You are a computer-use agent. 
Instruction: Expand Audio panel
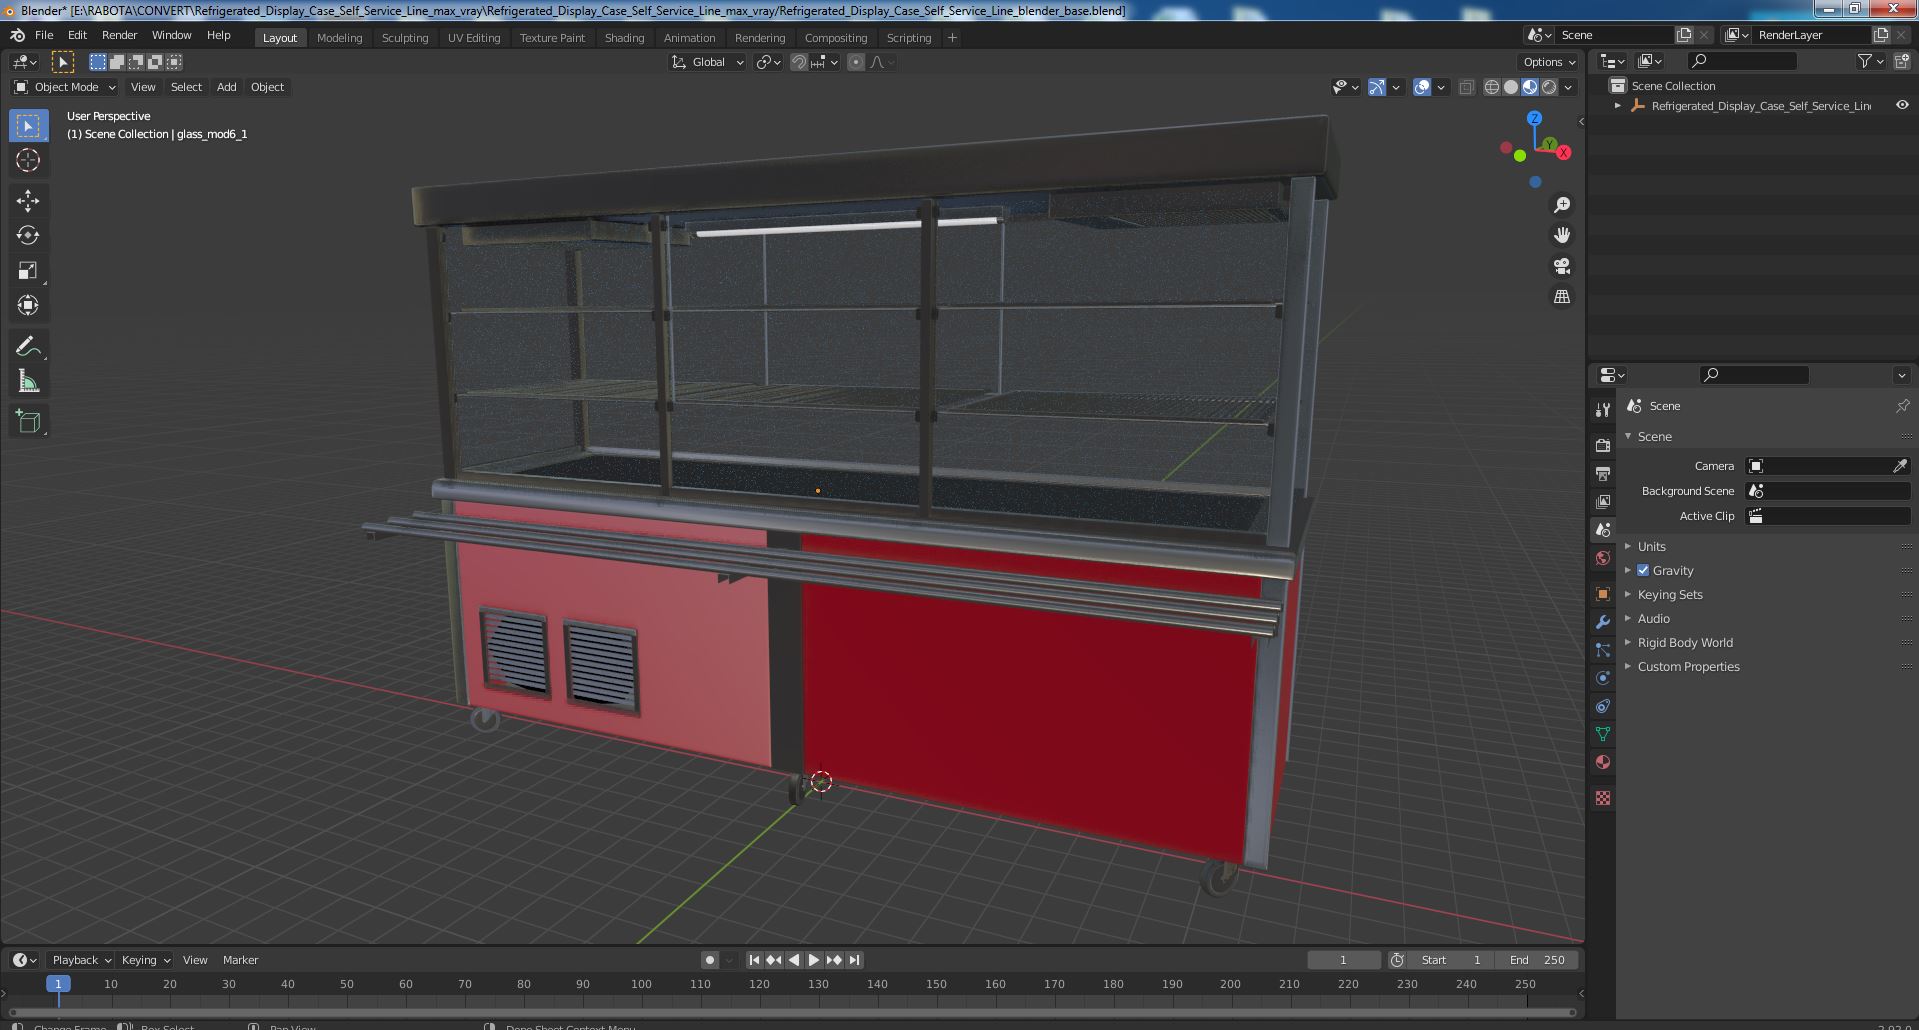(x=1653, y=618)
